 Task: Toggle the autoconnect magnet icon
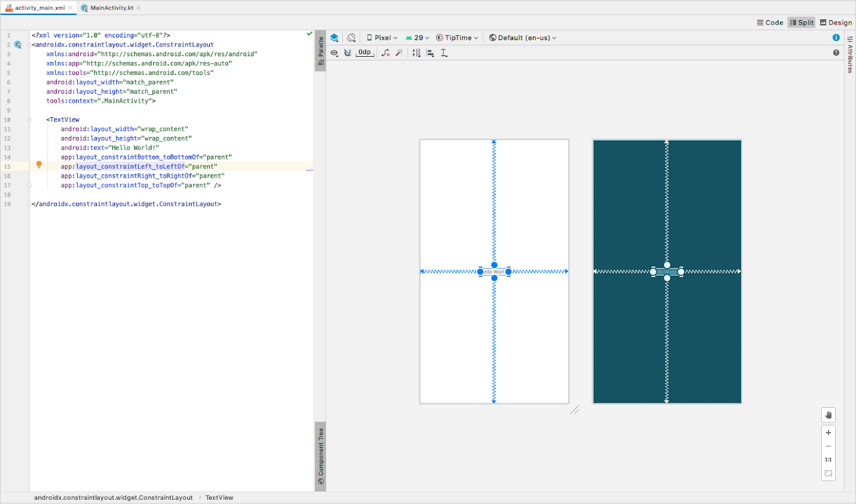pyautogui.click(x=348, y=53)
